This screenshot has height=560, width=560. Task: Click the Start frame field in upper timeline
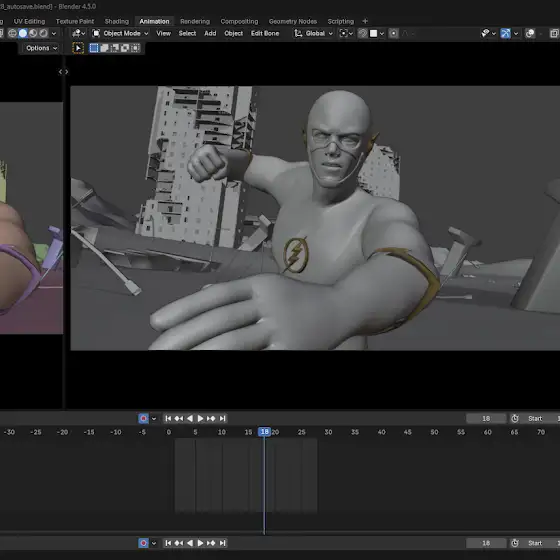click(540, 418)
